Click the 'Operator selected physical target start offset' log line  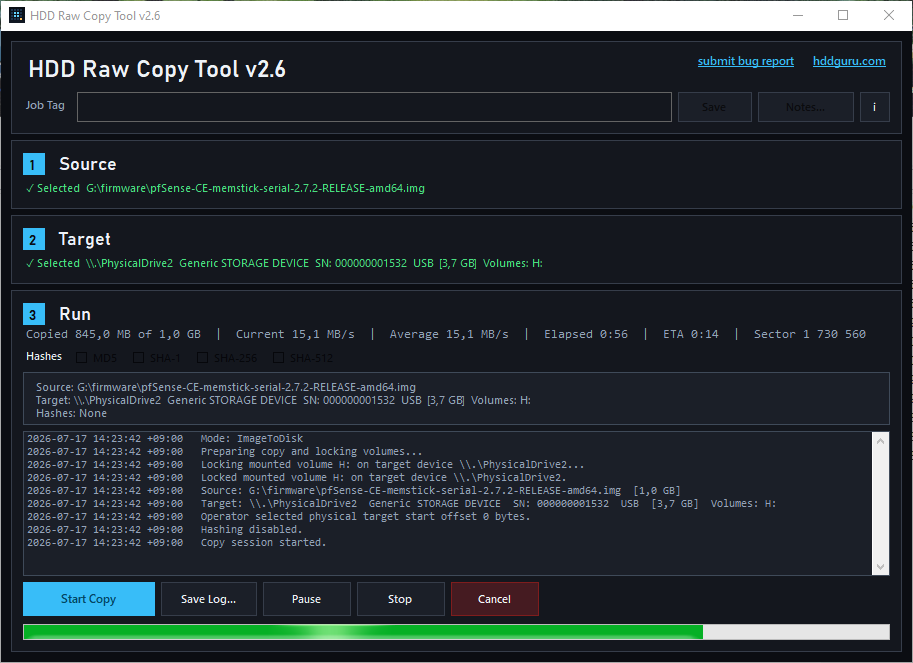pyautogui.click(x=366, y=516)
